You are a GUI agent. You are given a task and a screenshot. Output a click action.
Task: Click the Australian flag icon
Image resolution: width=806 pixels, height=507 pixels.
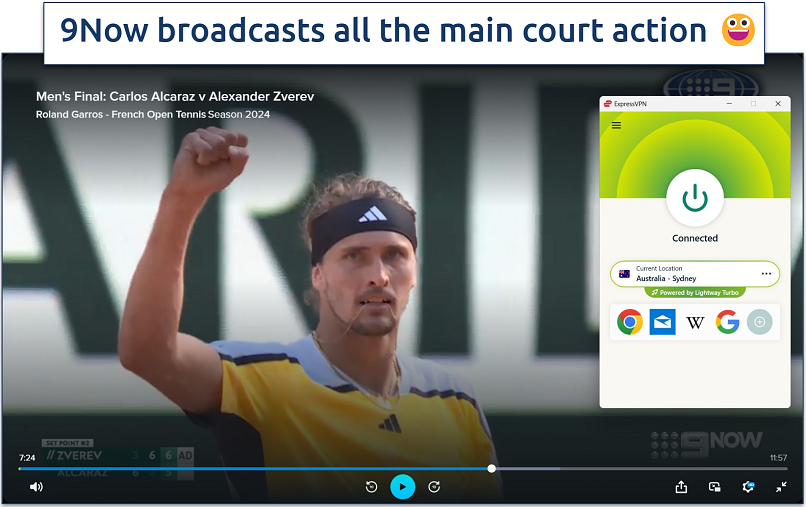click(x=625, y=274)
